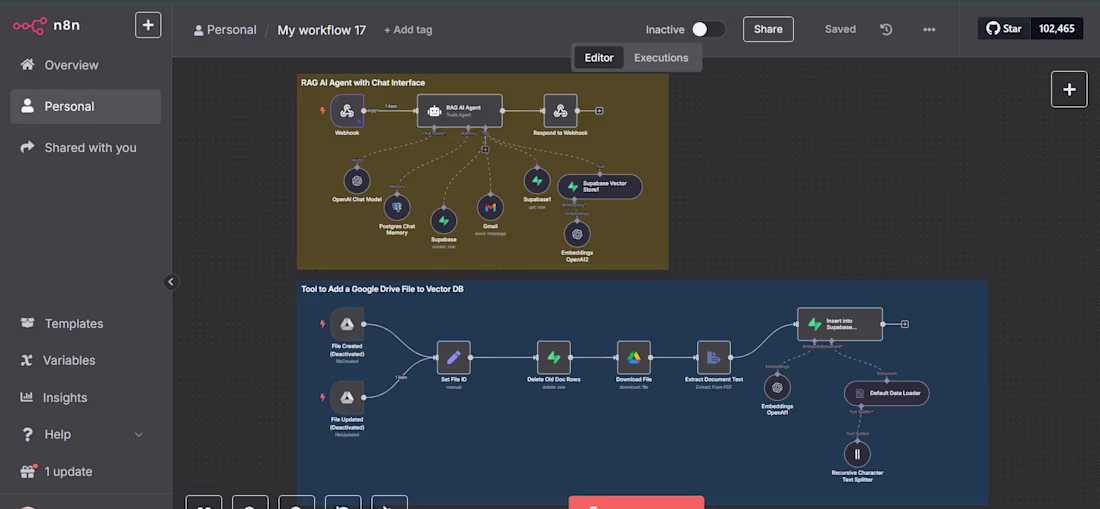Image resolution: width=1100 pixels, height=509 pixels.
Task: Click Personal in the breadcrumb
Action: point(225,30)
